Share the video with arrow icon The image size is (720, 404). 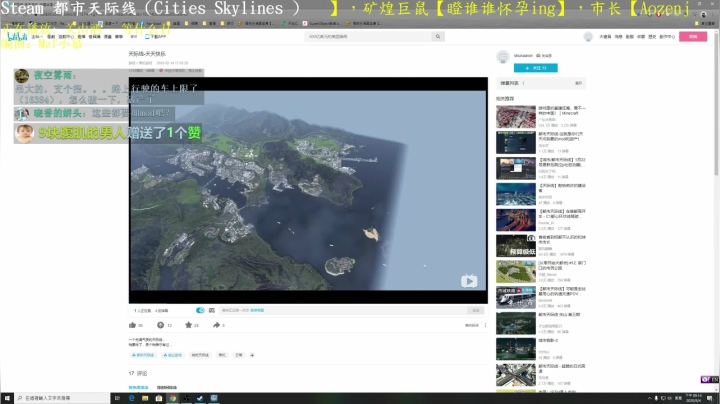[216, 325]
